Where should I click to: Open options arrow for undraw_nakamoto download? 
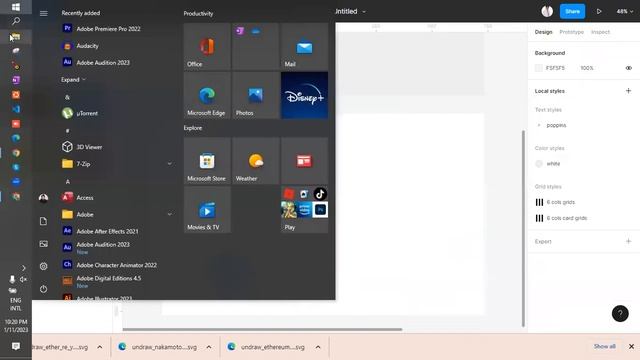(x=209, y=347)
